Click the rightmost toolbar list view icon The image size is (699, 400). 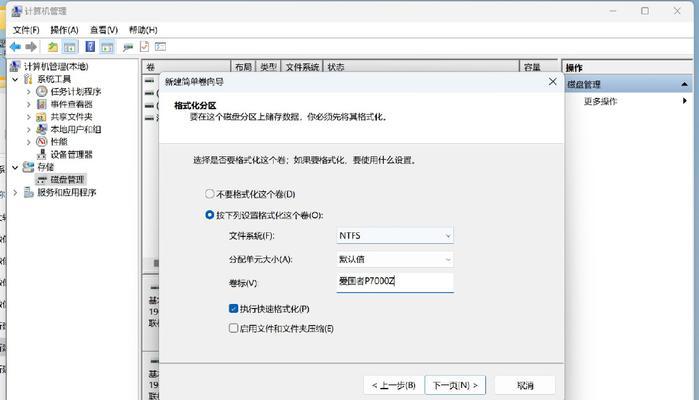pos(160,46)
